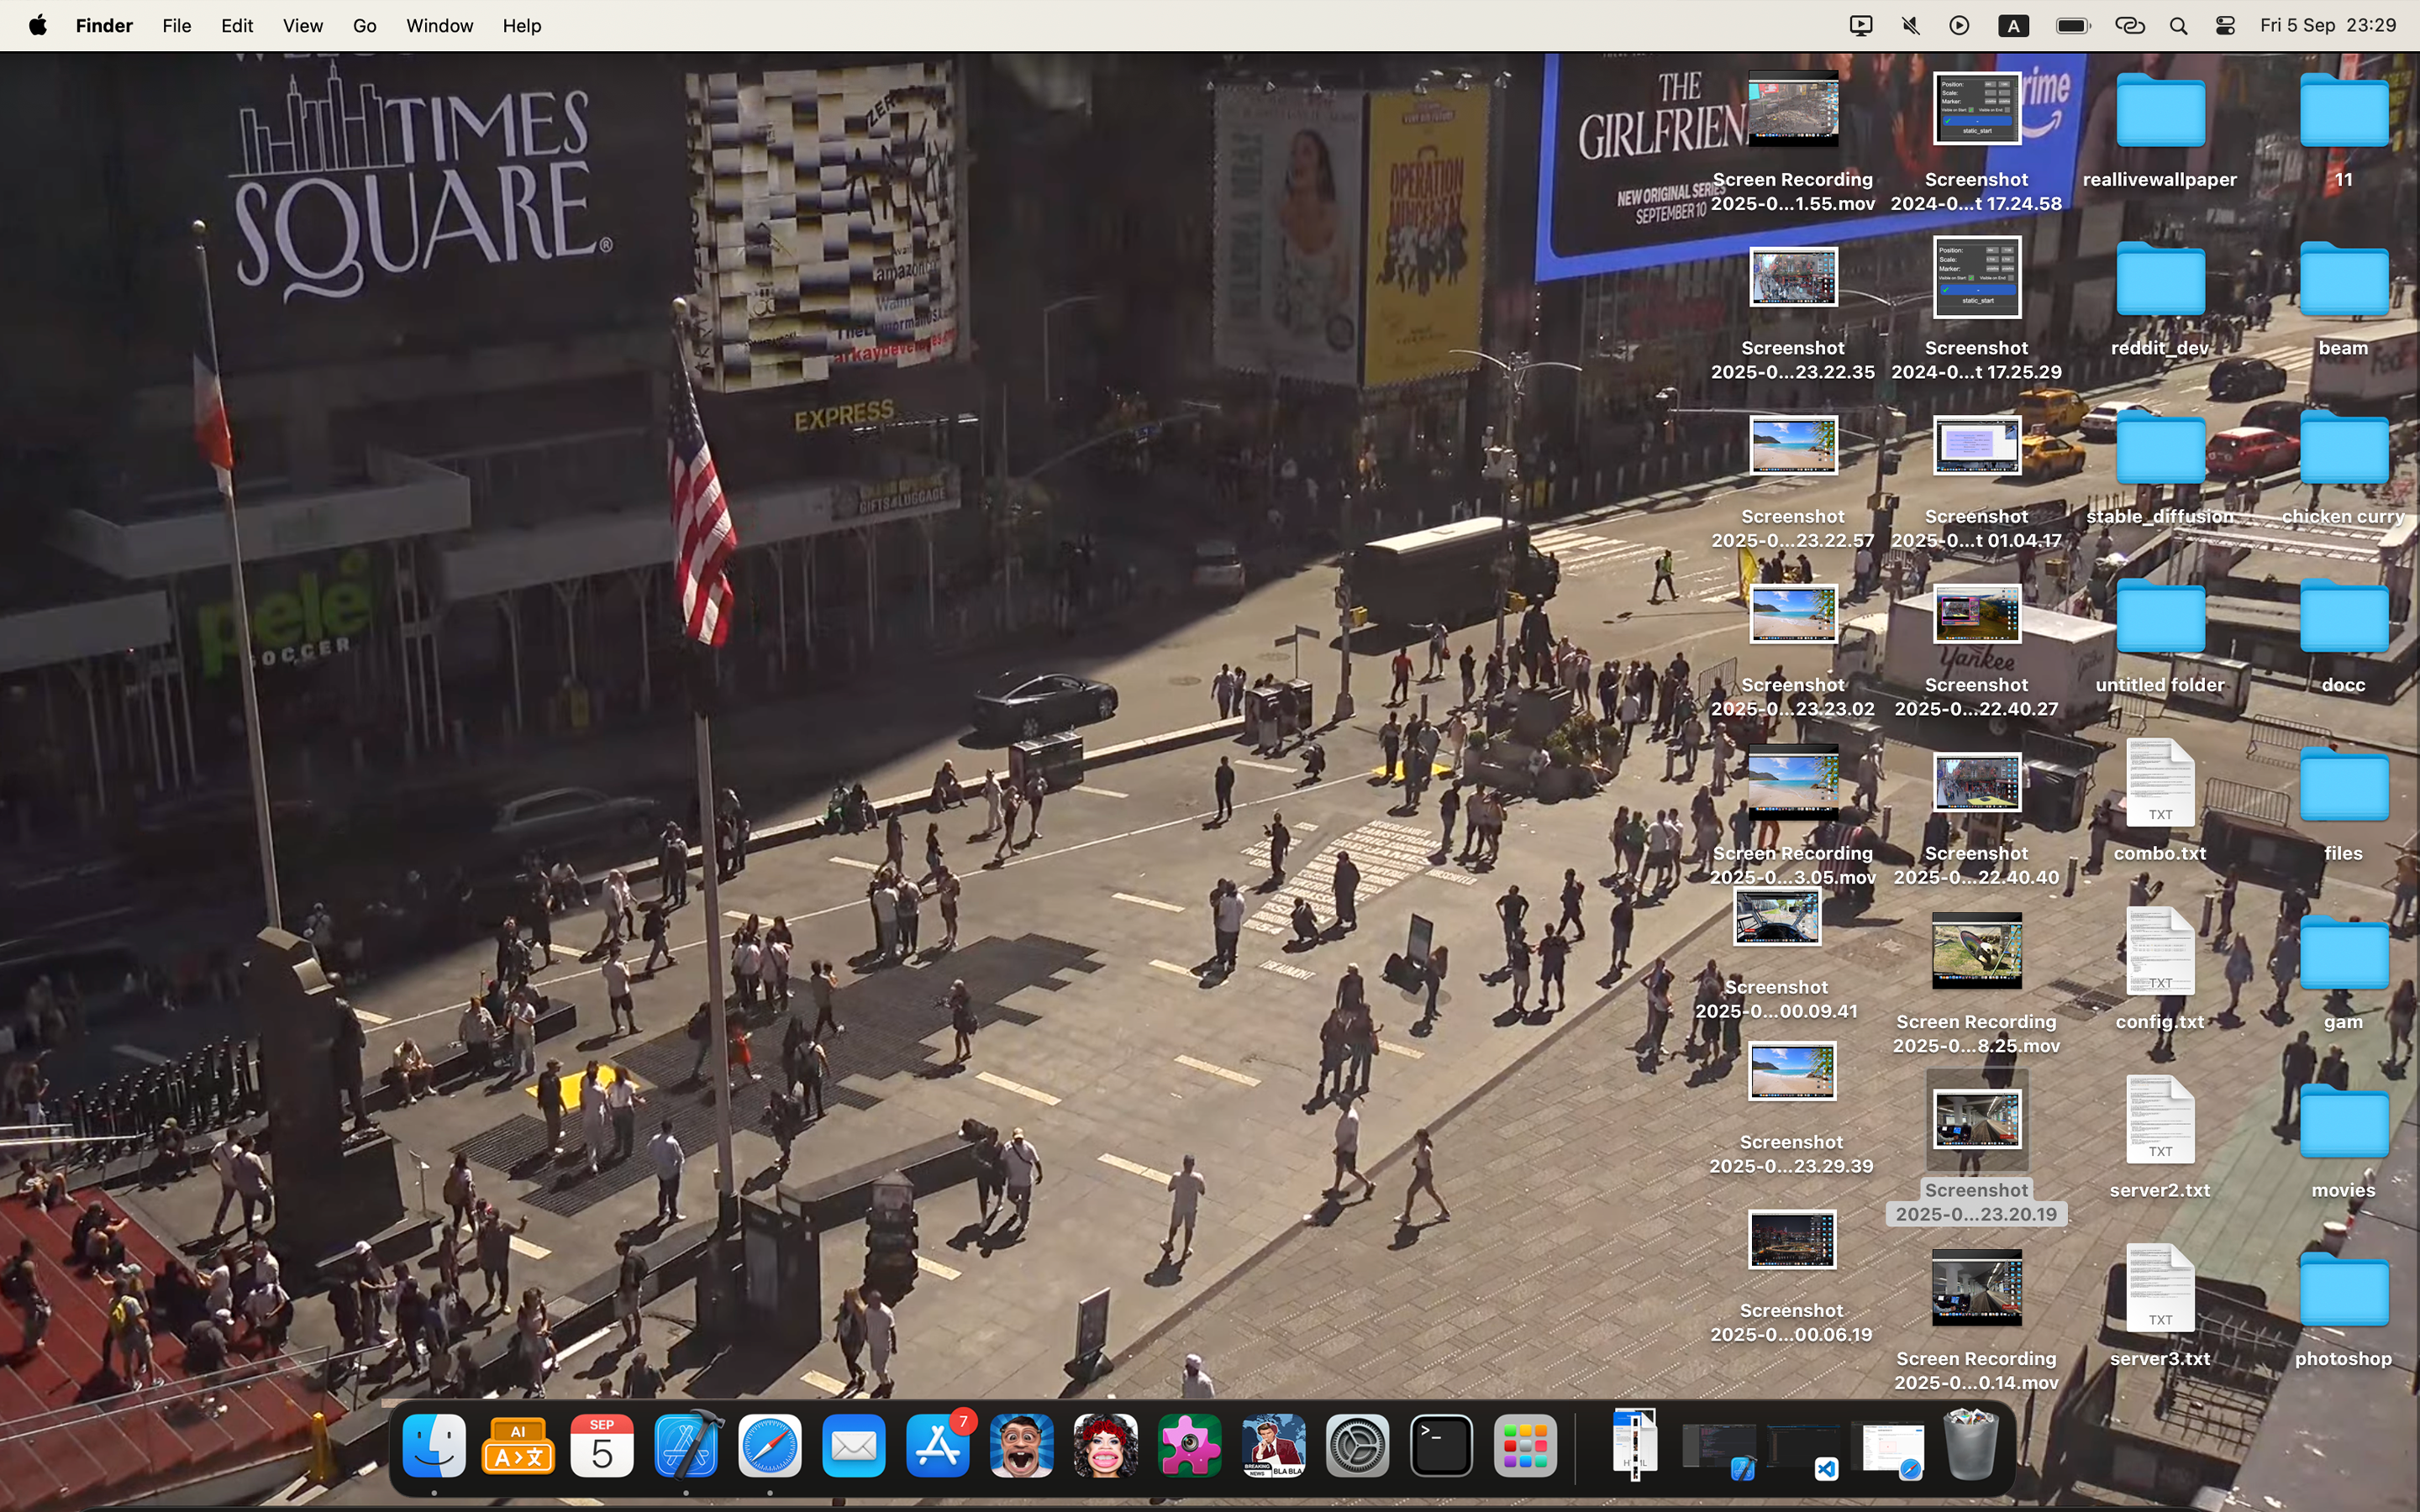The width and height of the screenshot is (2420, 1512).
Task: Launch Safari from the Dock
Action: coord(770,1445)
